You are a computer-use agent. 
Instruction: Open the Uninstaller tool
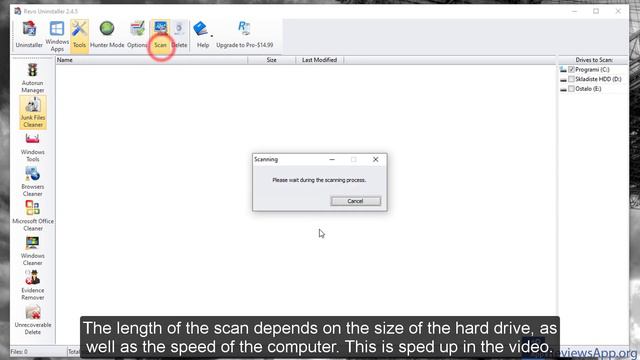pos(29,36)
